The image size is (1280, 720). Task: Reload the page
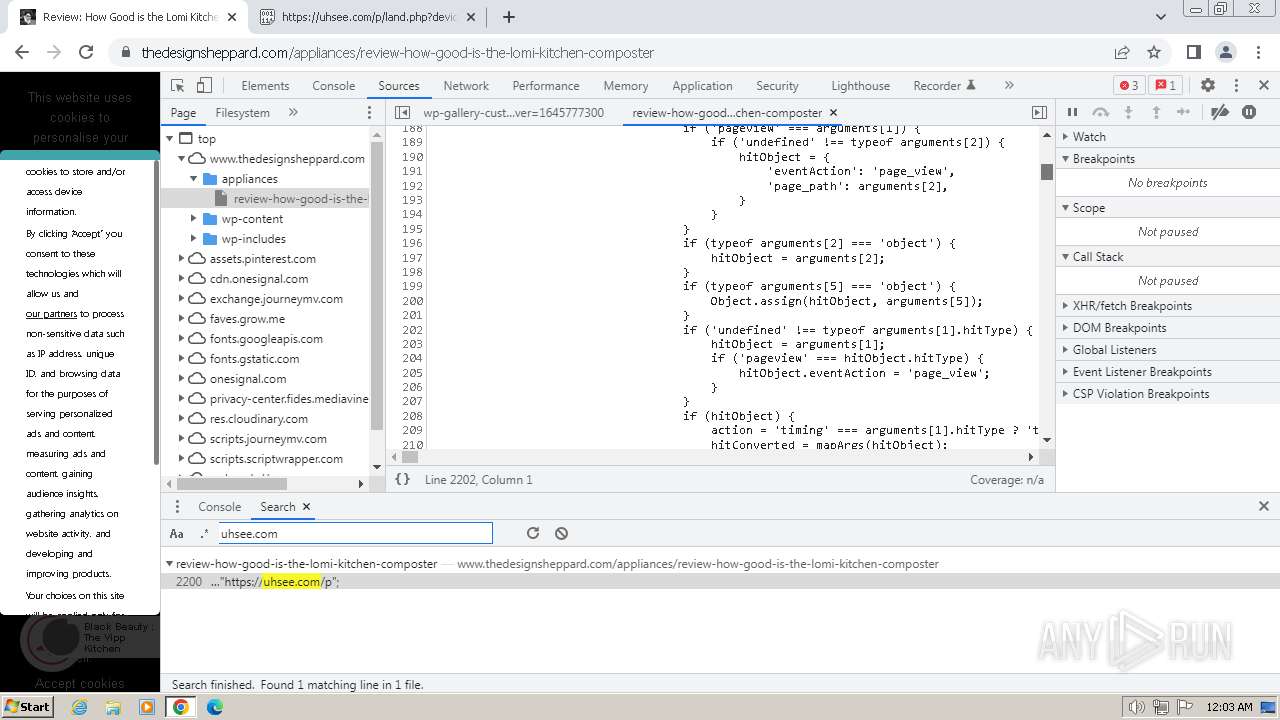click(86, 52)
